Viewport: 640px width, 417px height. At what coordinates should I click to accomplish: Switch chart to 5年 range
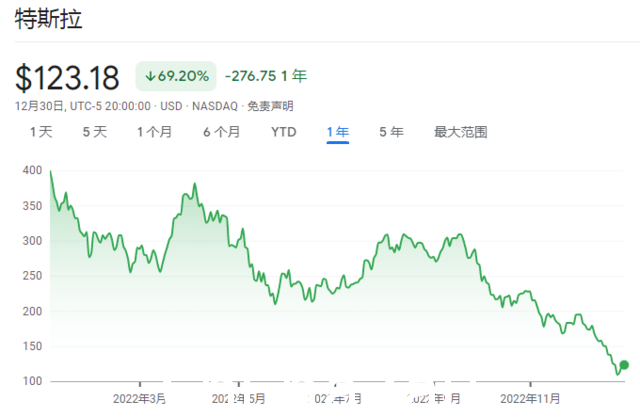[391, 132]
